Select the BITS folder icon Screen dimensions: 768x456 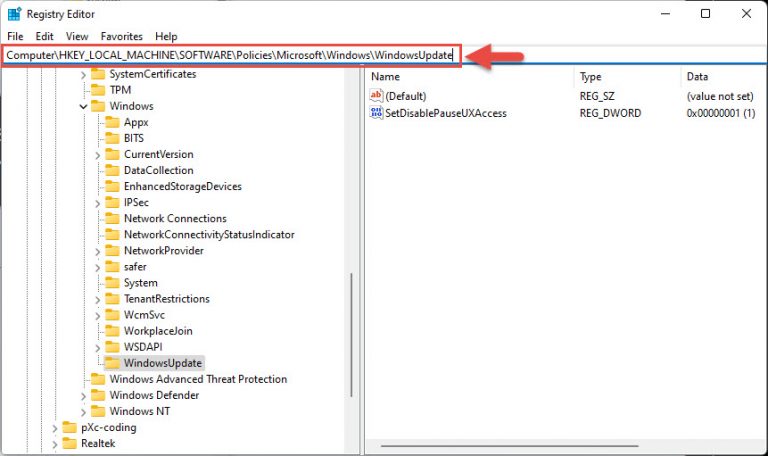(113, 138)
